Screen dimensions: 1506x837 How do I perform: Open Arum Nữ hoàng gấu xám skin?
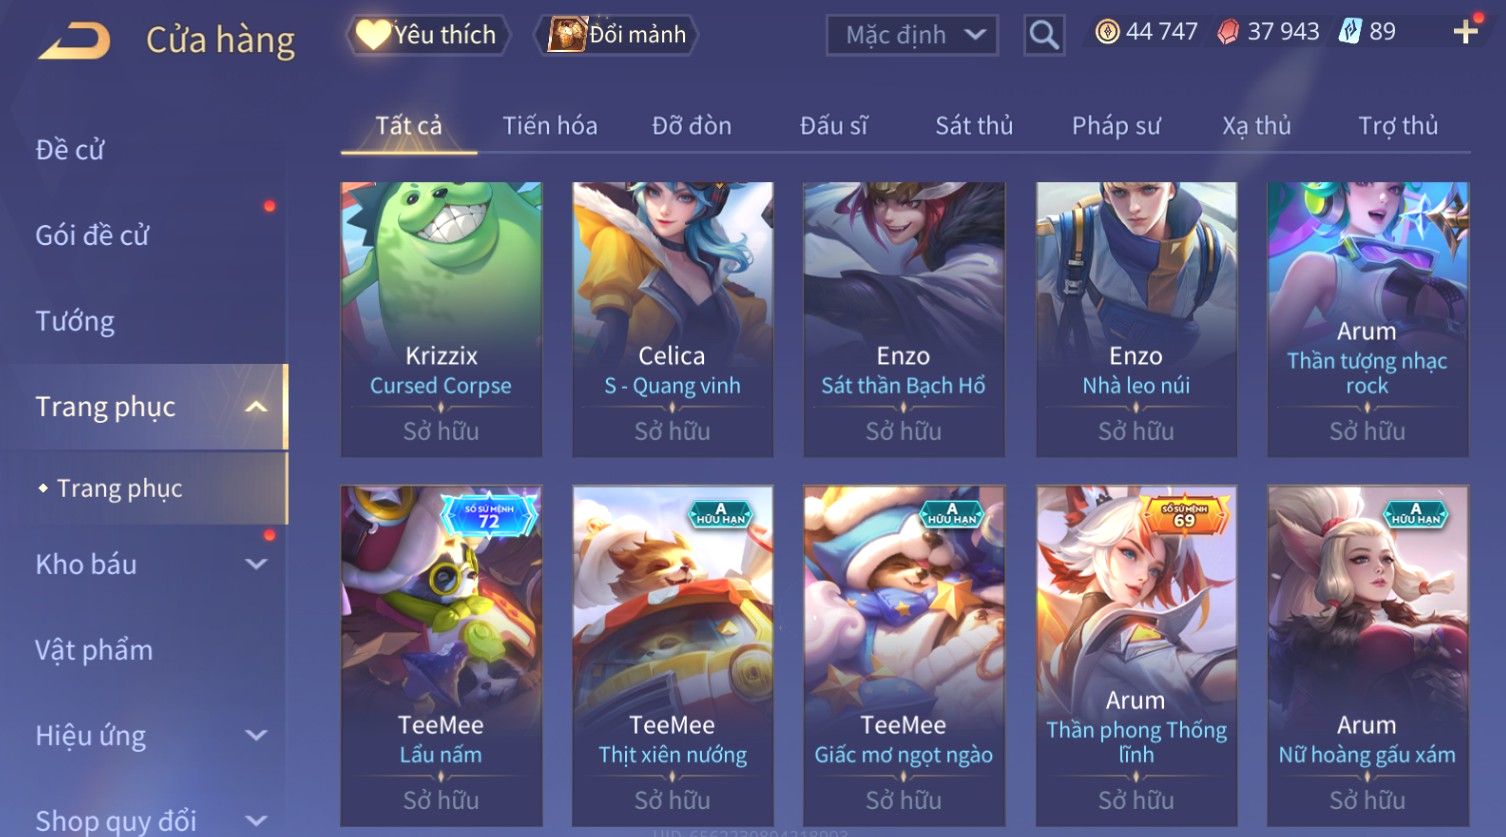(x=1367, y=656)
